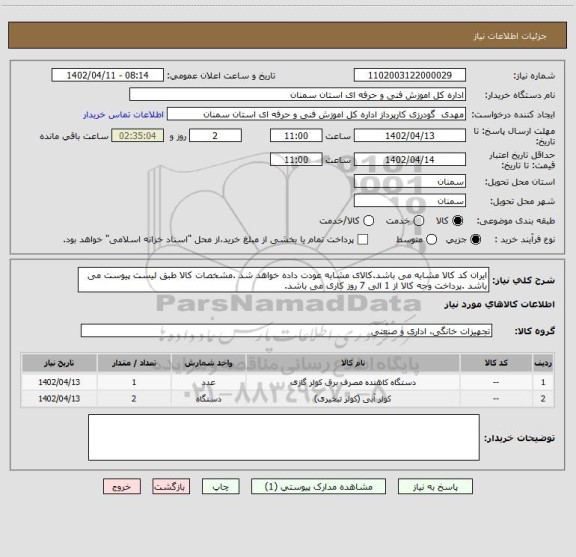Click the کد کالا column header

tap(496, 363)
